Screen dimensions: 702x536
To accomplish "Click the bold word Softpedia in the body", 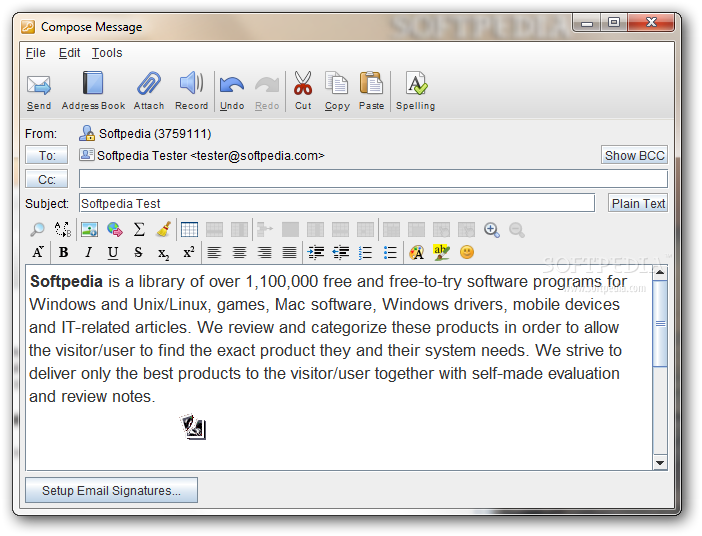I will click(x=66, y=282).
